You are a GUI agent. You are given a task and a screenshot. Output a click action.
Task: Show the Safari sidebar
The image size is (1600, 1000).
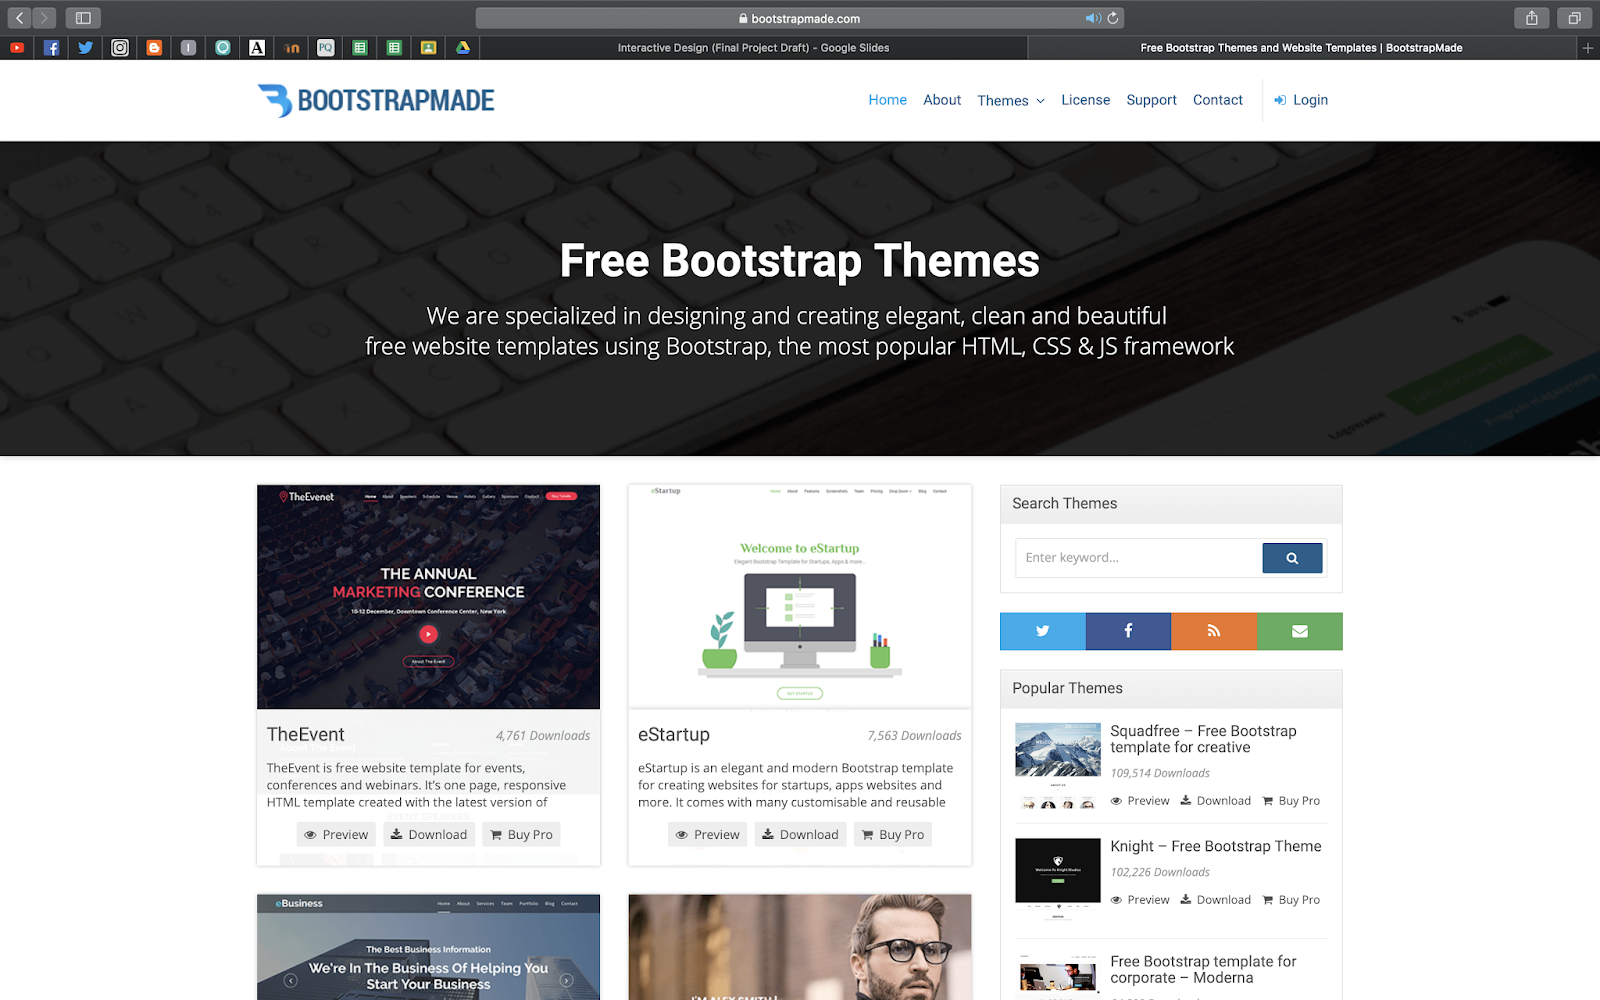tap(83, 18)
